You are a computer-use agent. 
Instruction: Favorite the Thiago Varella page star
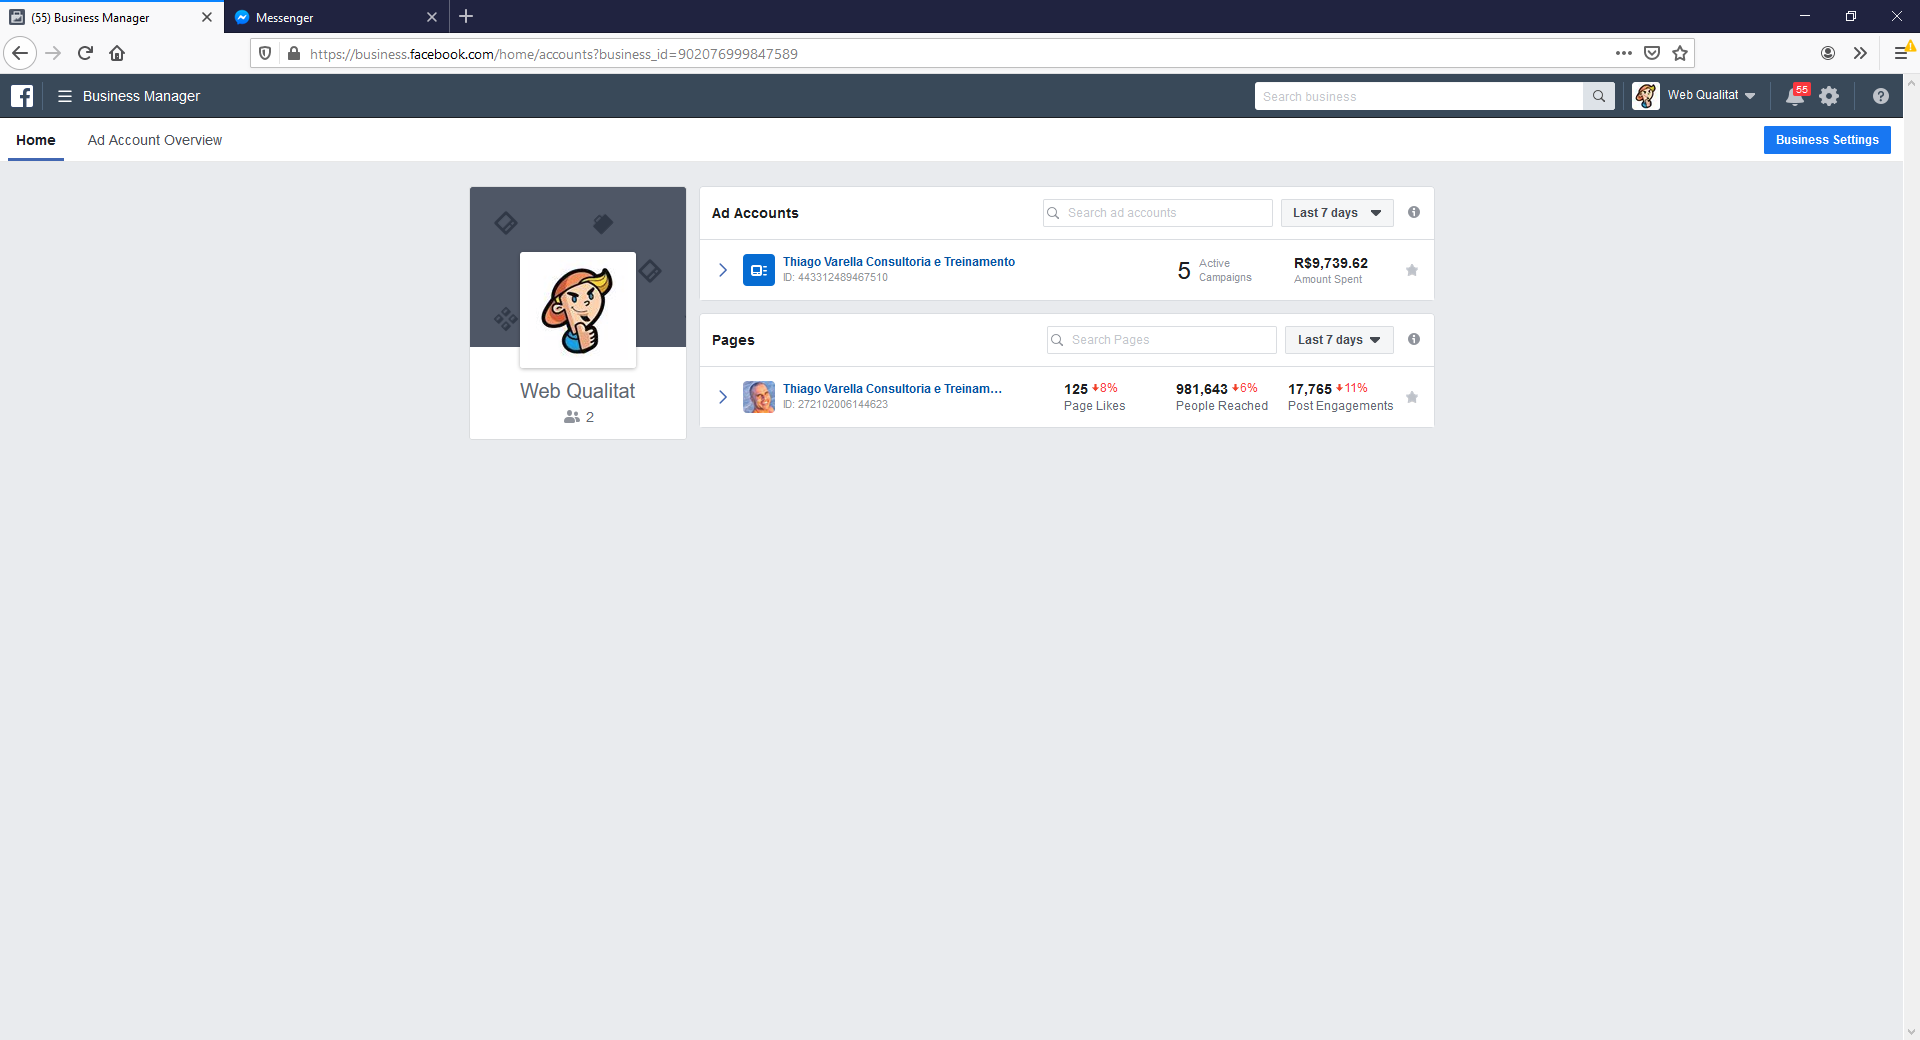pos(1412,397)
